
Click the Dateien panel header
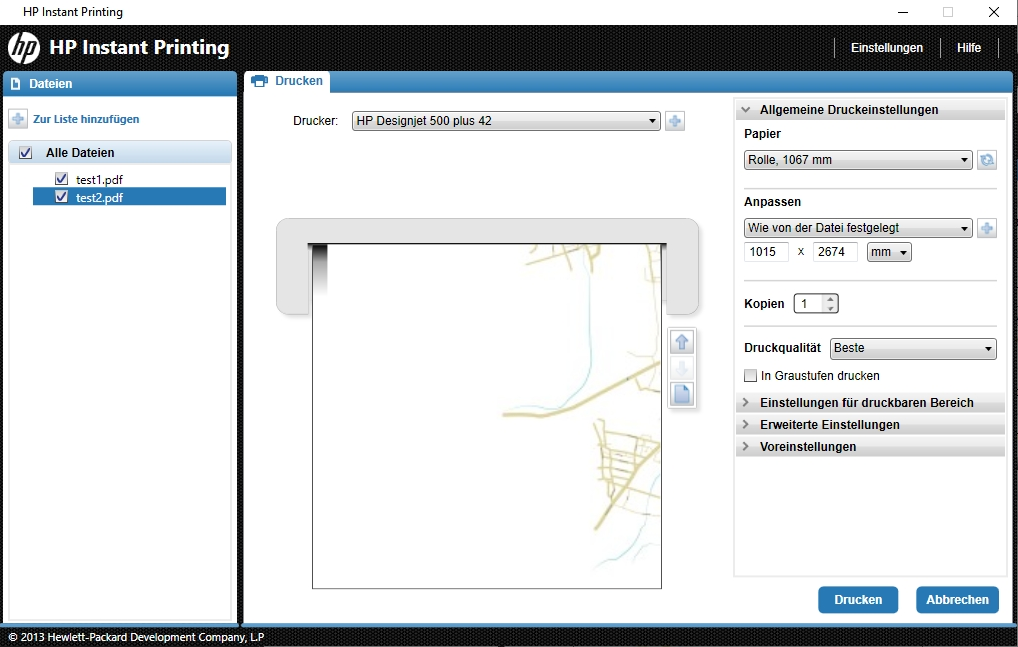[x=120, y=84]
